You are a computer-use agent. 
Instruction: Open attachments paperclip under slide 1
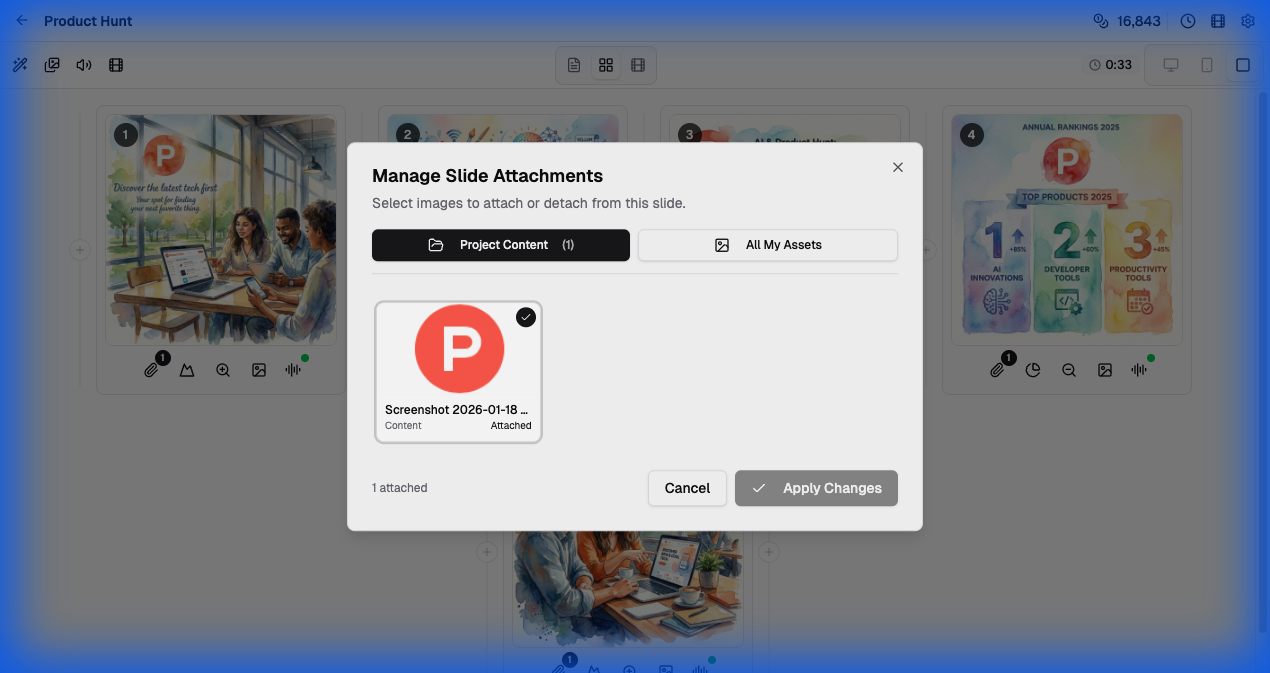151,370
